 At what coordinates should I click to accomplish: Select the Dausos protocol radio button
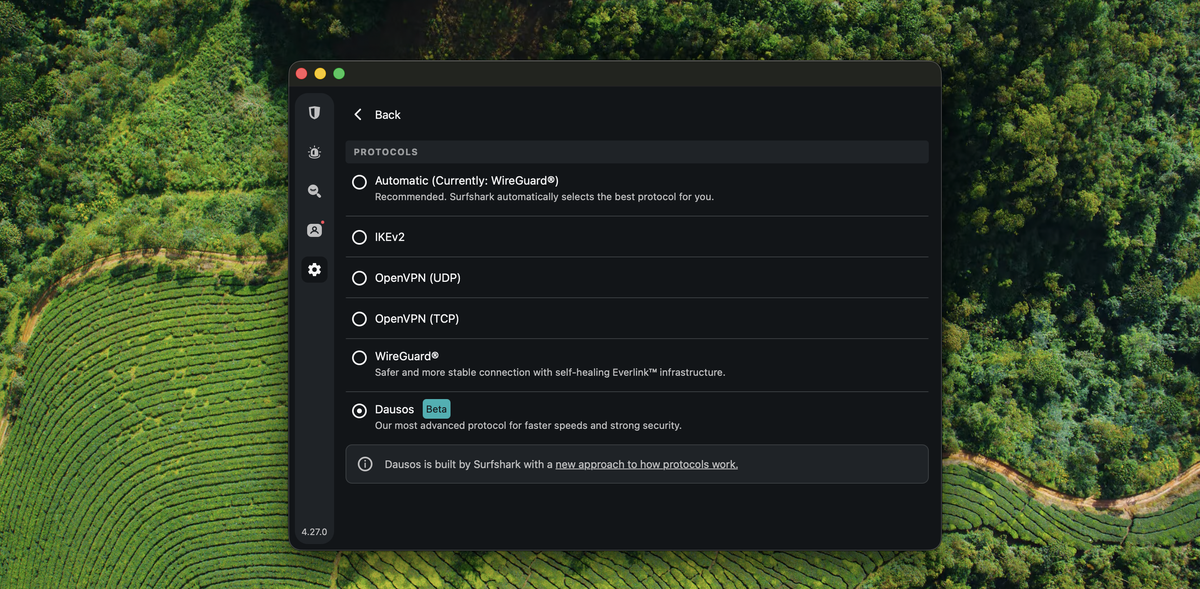pyautogui.click(x=359, y=410)
